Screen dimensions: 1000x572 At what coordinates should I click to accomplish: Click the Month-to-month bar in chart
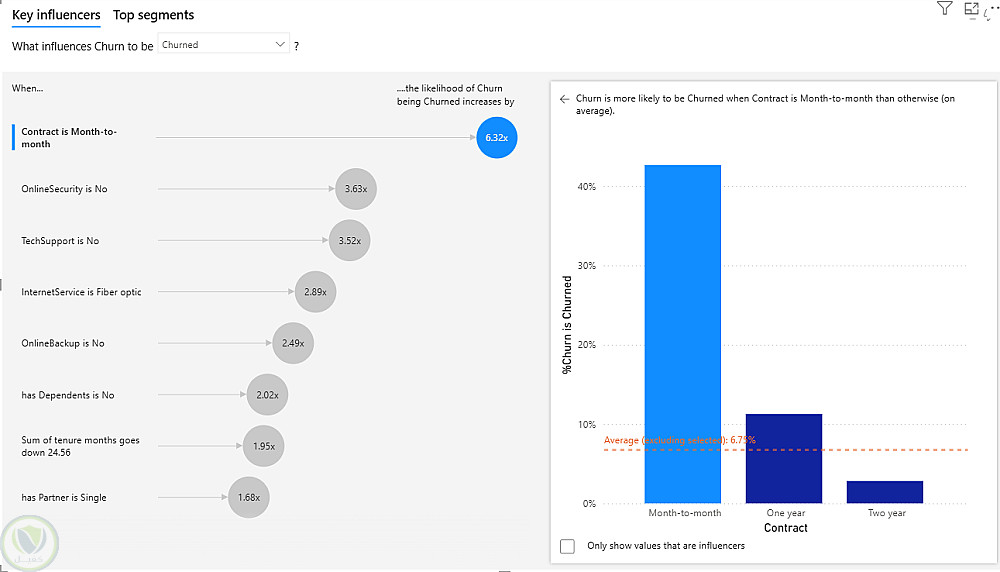tap(683, 334)
